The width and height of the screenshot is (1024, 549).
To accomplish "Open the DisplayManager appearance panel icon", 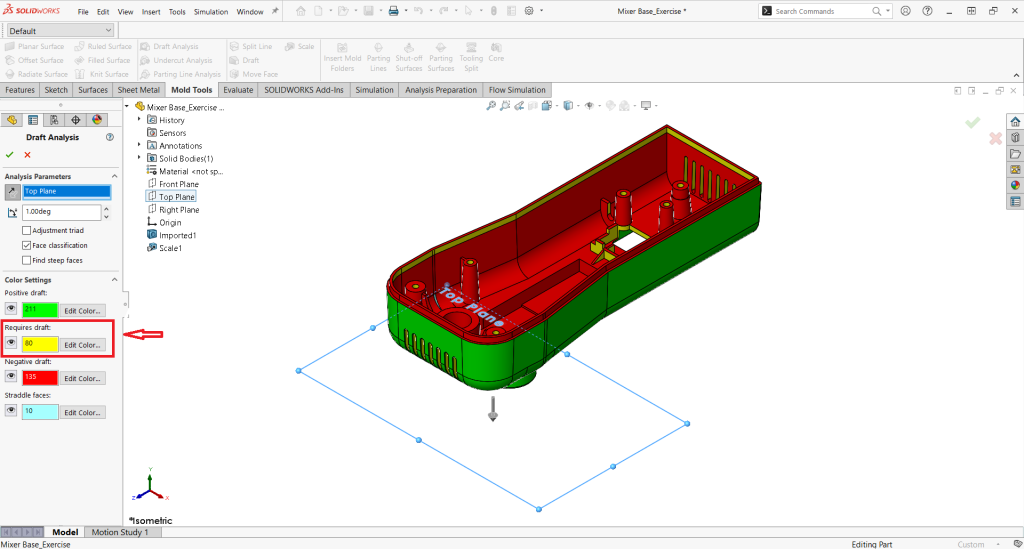I will tap(97, 120).
